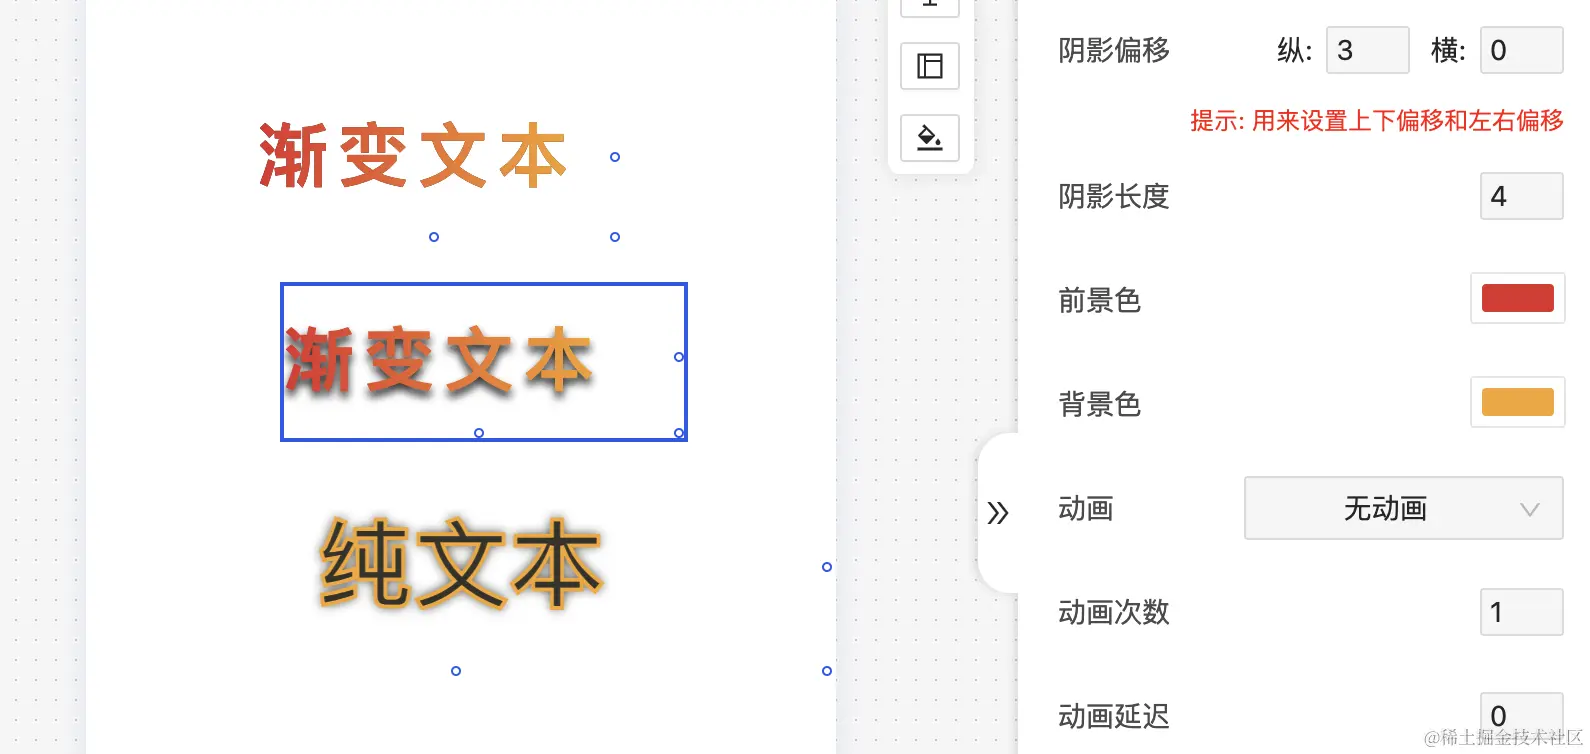Grab bottom-middle handle of selected blue box

point(479,433)
